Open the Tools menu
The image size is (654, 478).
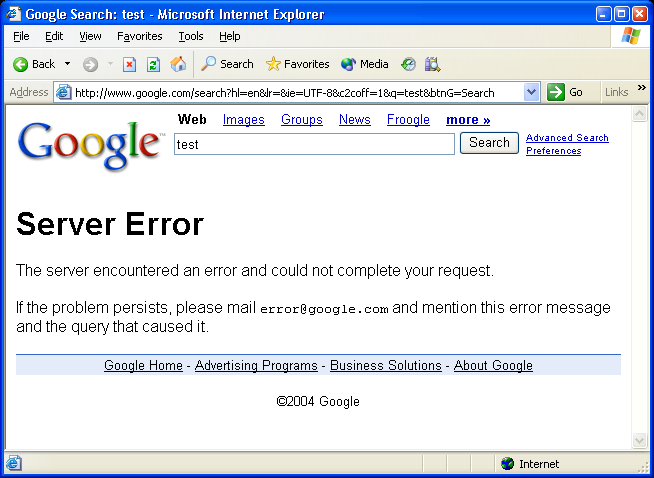coord(190,36)
